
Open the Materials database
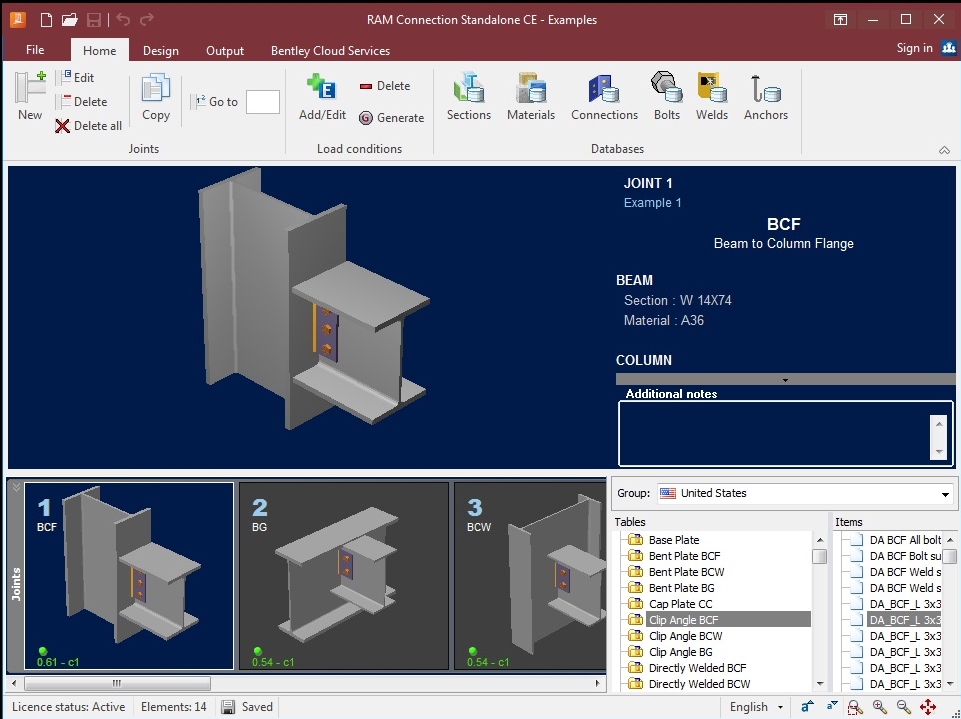531,97
